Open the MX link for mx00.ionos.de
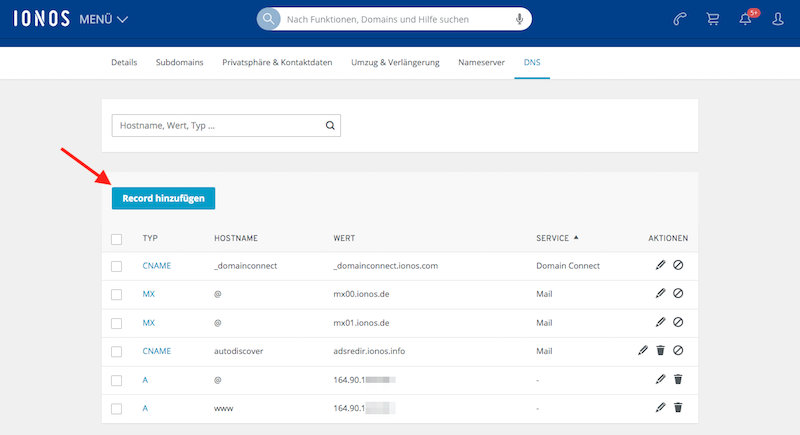Image resolution: width=800 pixels, height=435 pixels. 148,294
